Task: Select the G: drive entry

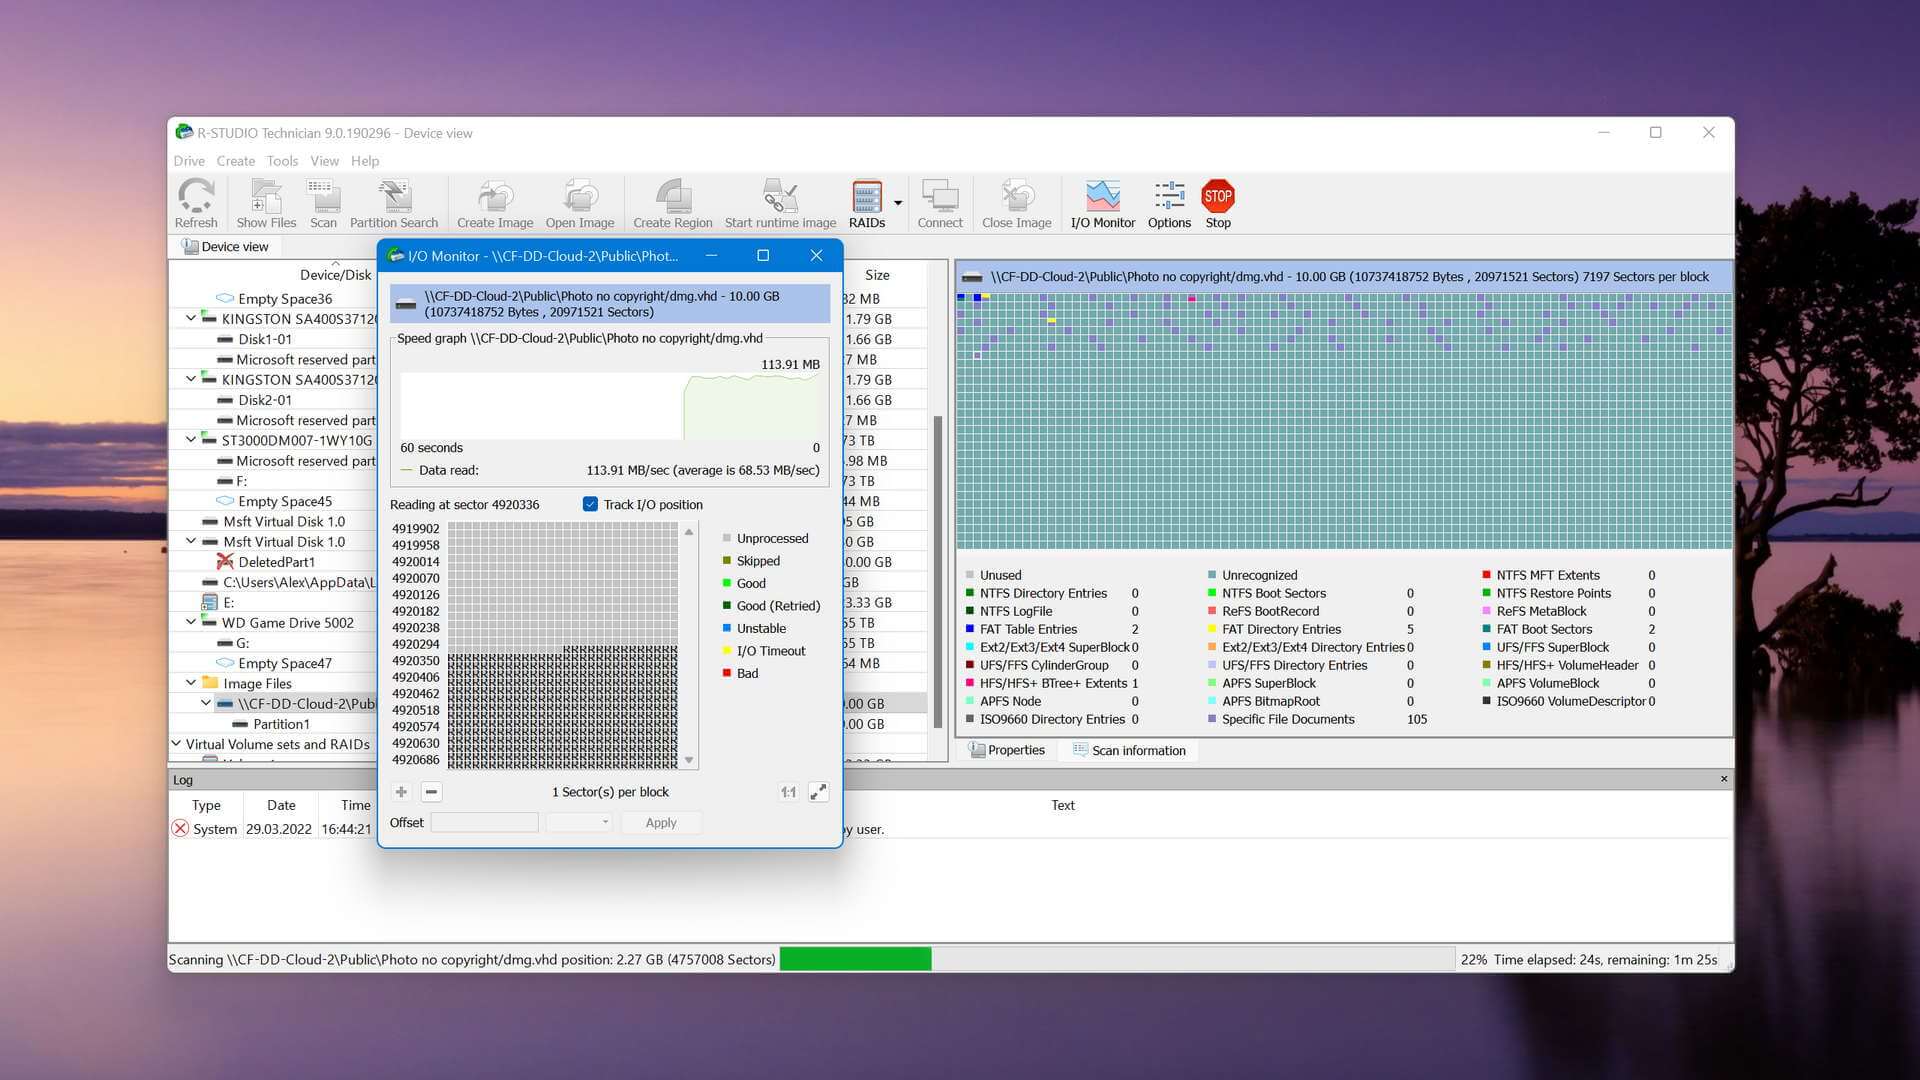Action: point(242,643)
